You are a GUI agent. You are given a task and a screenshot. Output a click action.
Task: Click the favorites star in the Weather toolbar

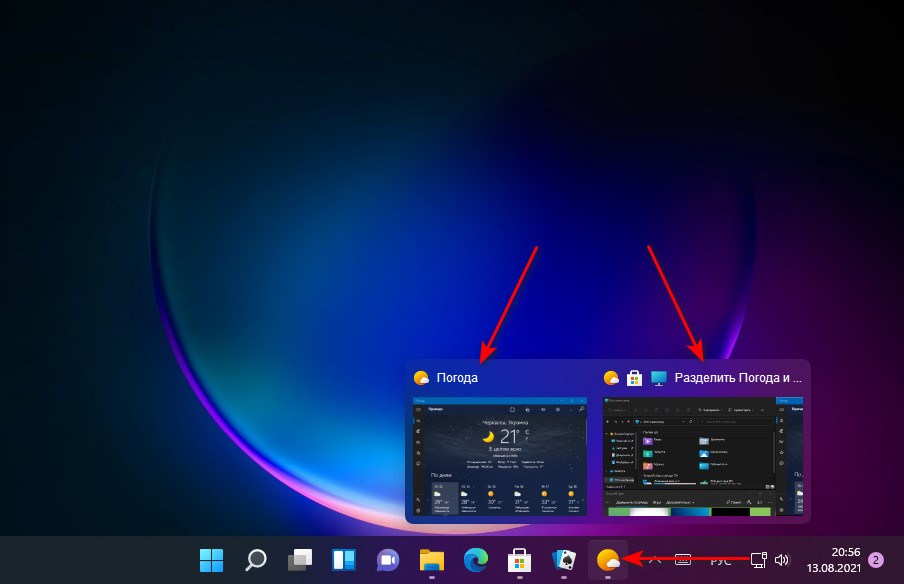tap(528, 410)
